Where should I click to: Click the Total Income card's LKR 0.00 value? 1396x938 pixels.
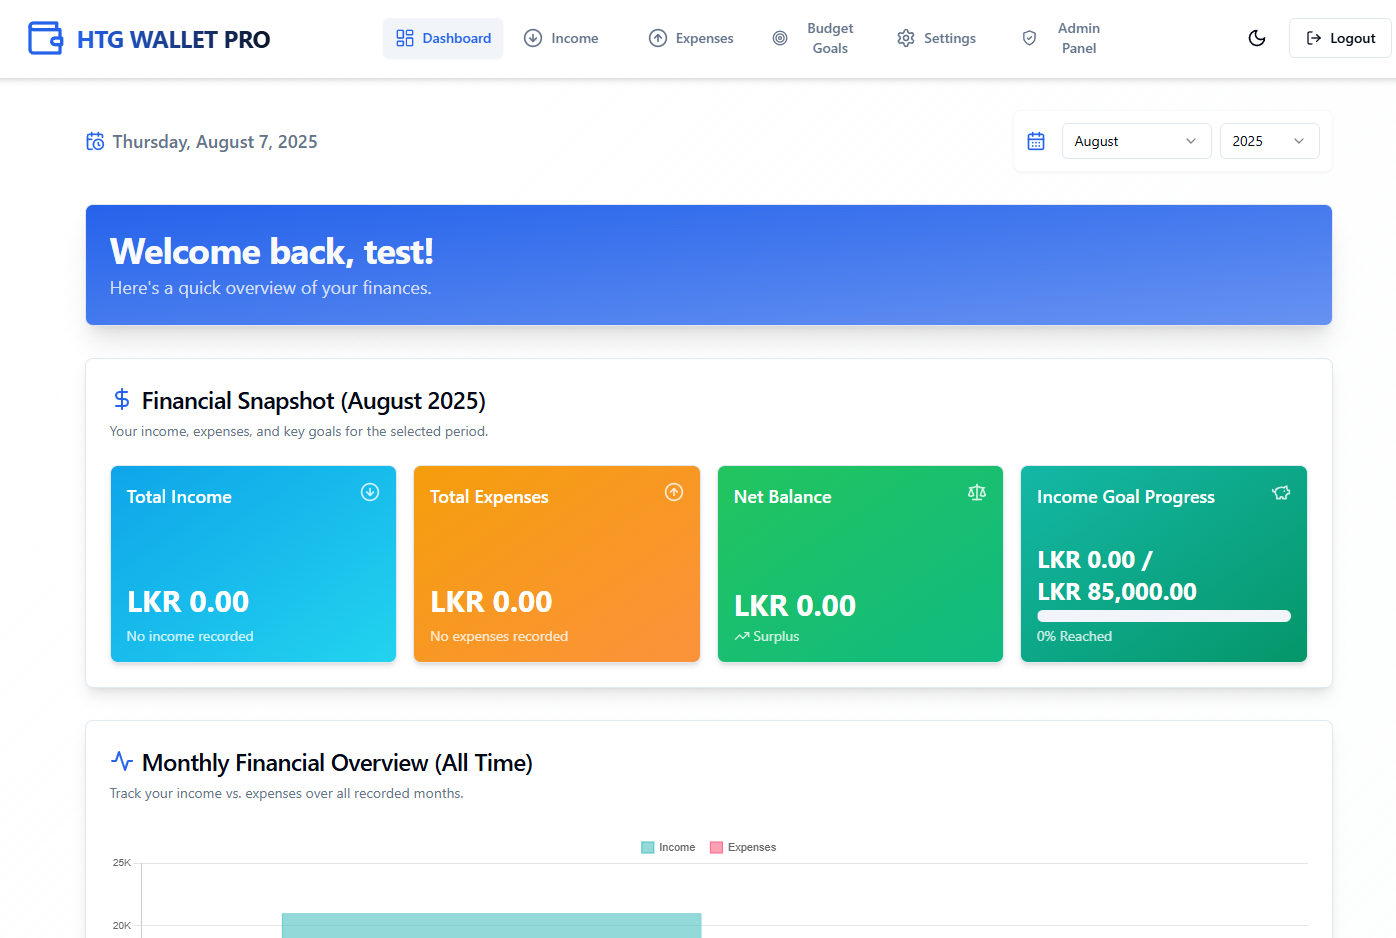(x=188, y=602)
